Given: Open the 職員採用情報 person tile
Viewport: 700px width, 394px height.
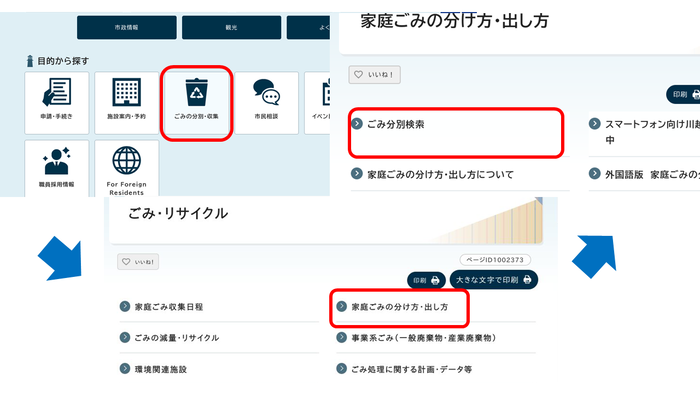Looking at the screenshot, I should 57,168.
